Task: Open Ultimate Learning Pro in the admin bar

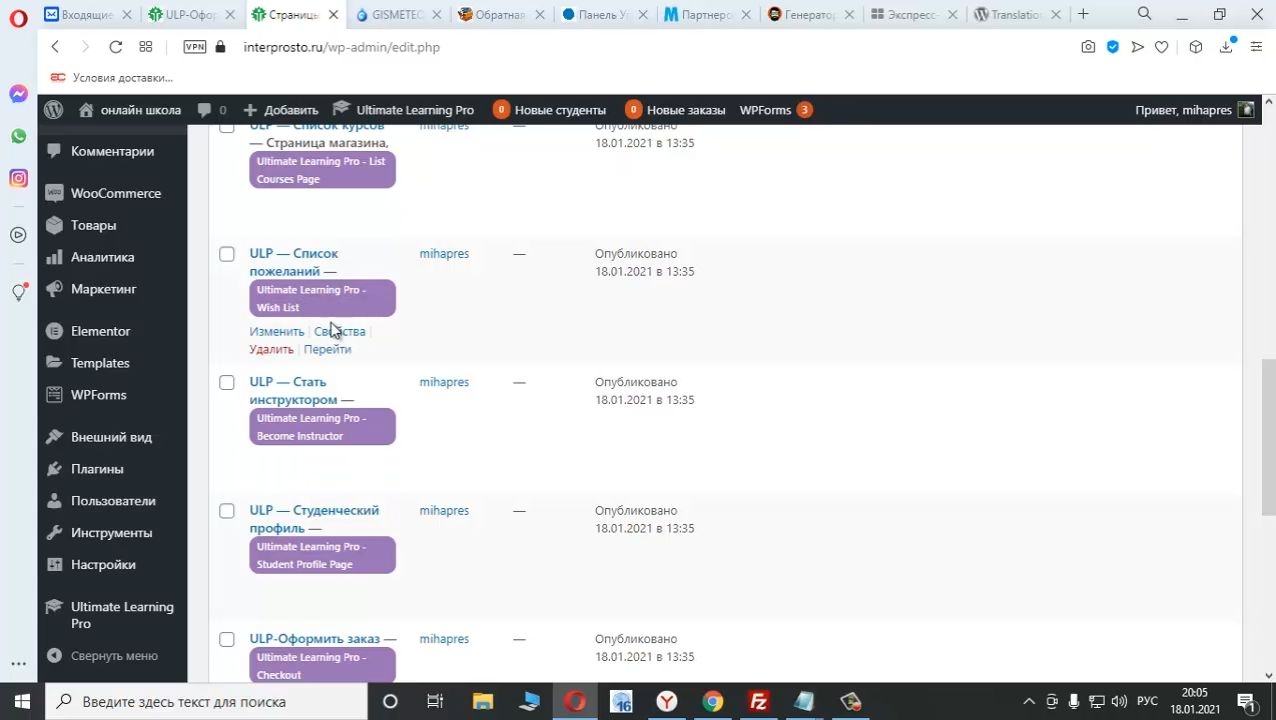Action: tap(403, 110)
